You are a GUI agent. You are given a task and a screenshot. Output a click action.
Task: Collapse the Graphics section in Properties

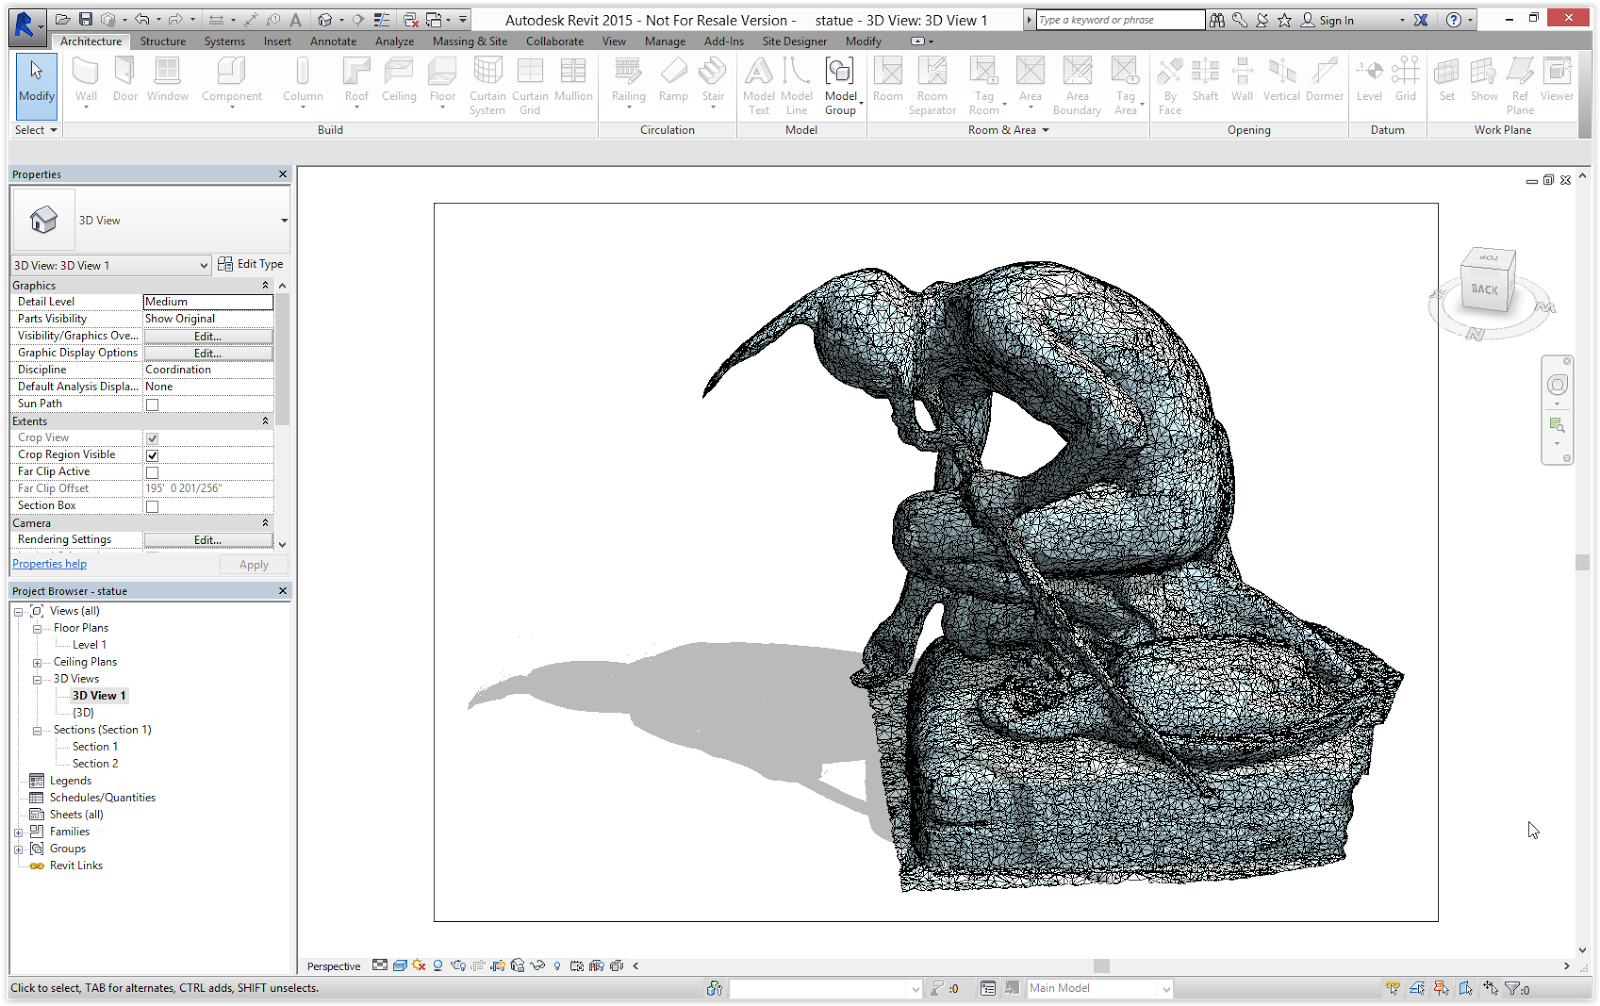click(264, 285)
